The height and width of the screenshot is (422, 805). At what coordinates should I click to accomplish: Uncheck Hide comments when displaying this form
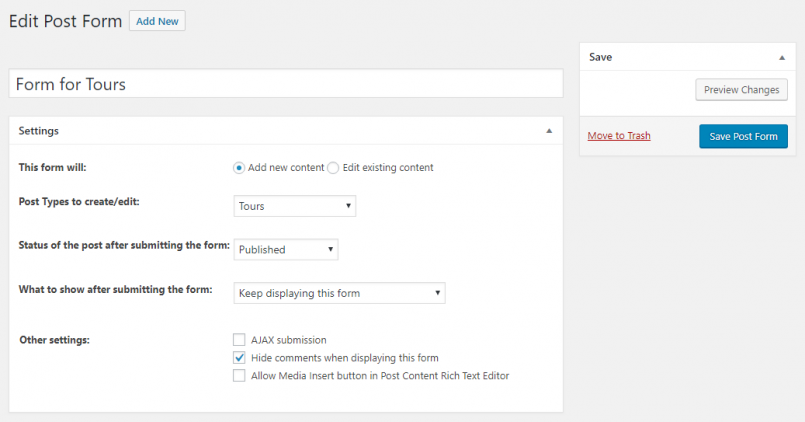(239, 357)
